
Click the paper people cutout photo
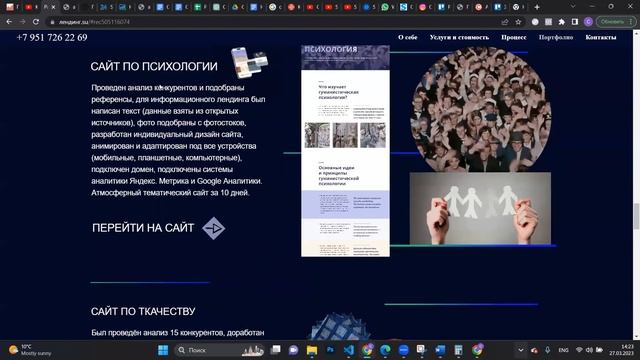tap(480, 209)
